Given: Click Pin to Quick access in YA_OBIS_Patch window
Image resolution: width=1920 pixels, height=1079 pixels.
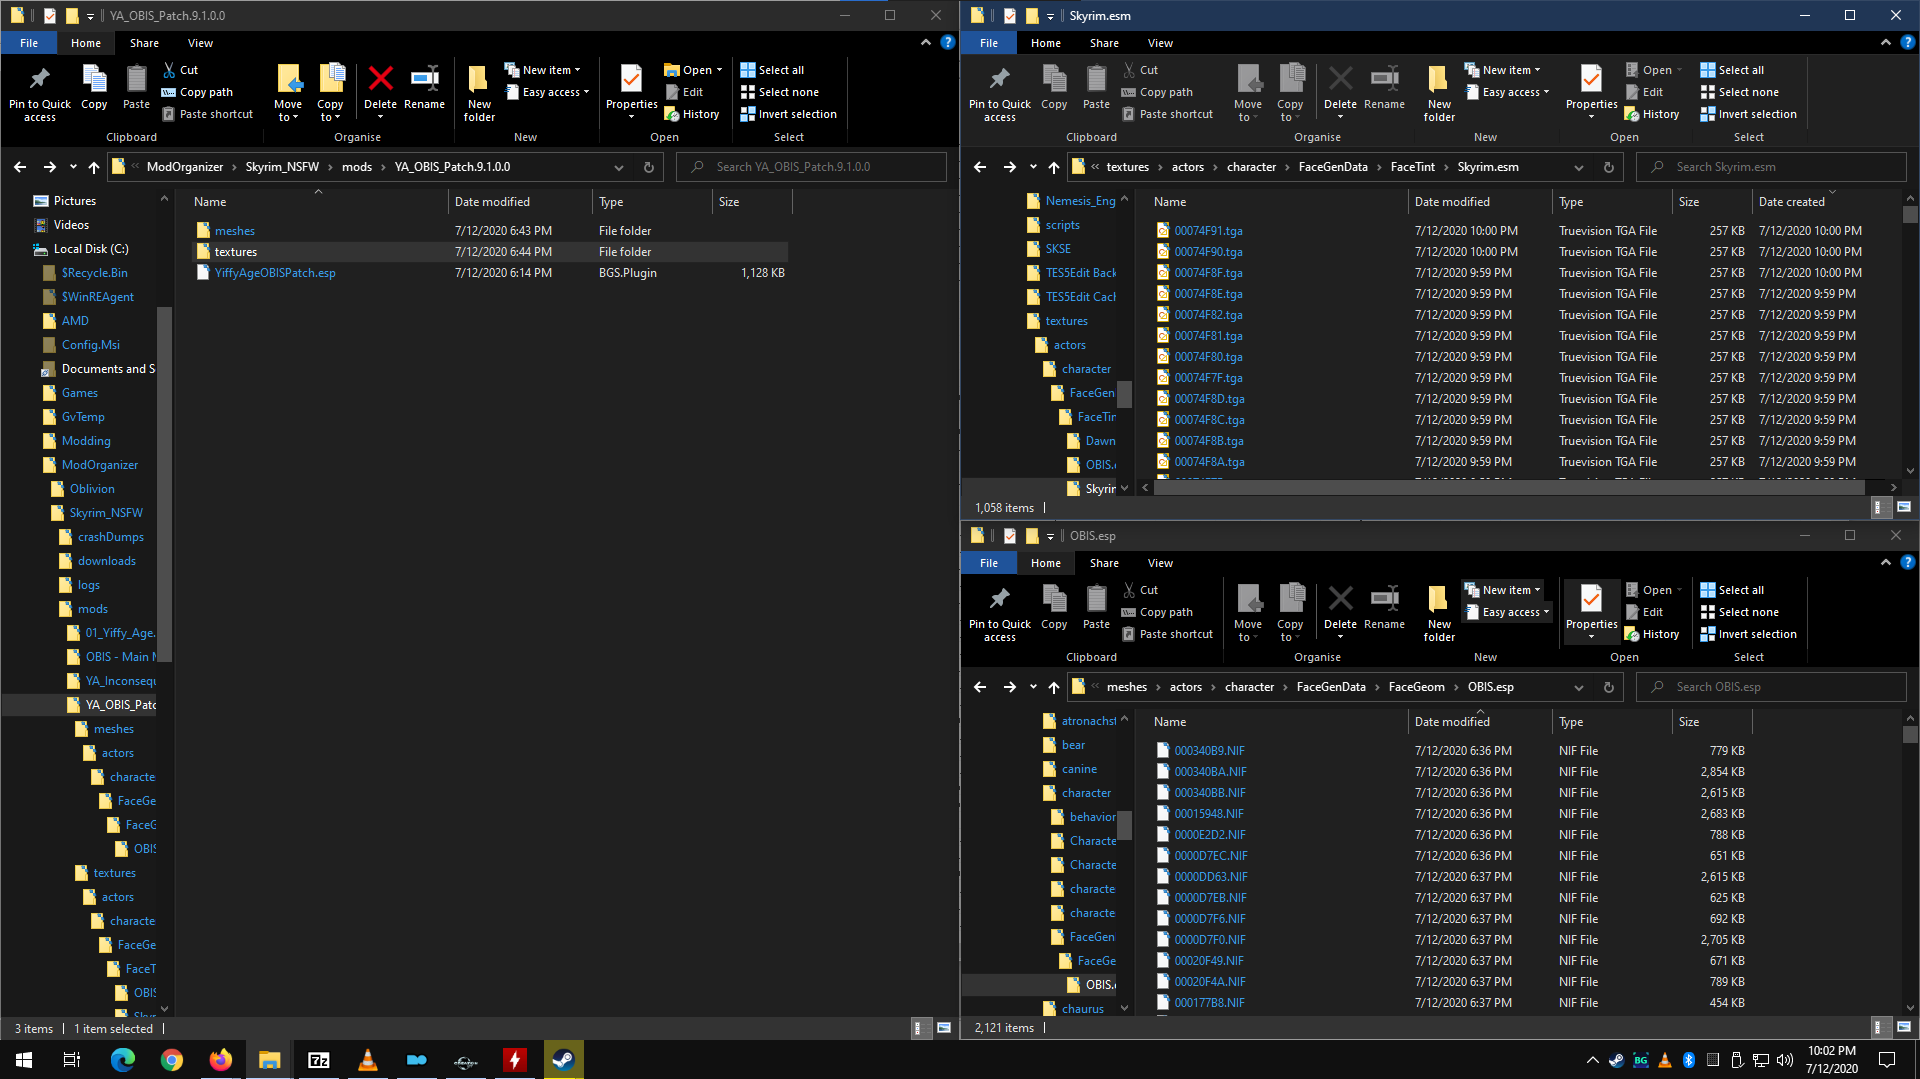Looking at the screenshot, I should [x=40, y=92].
